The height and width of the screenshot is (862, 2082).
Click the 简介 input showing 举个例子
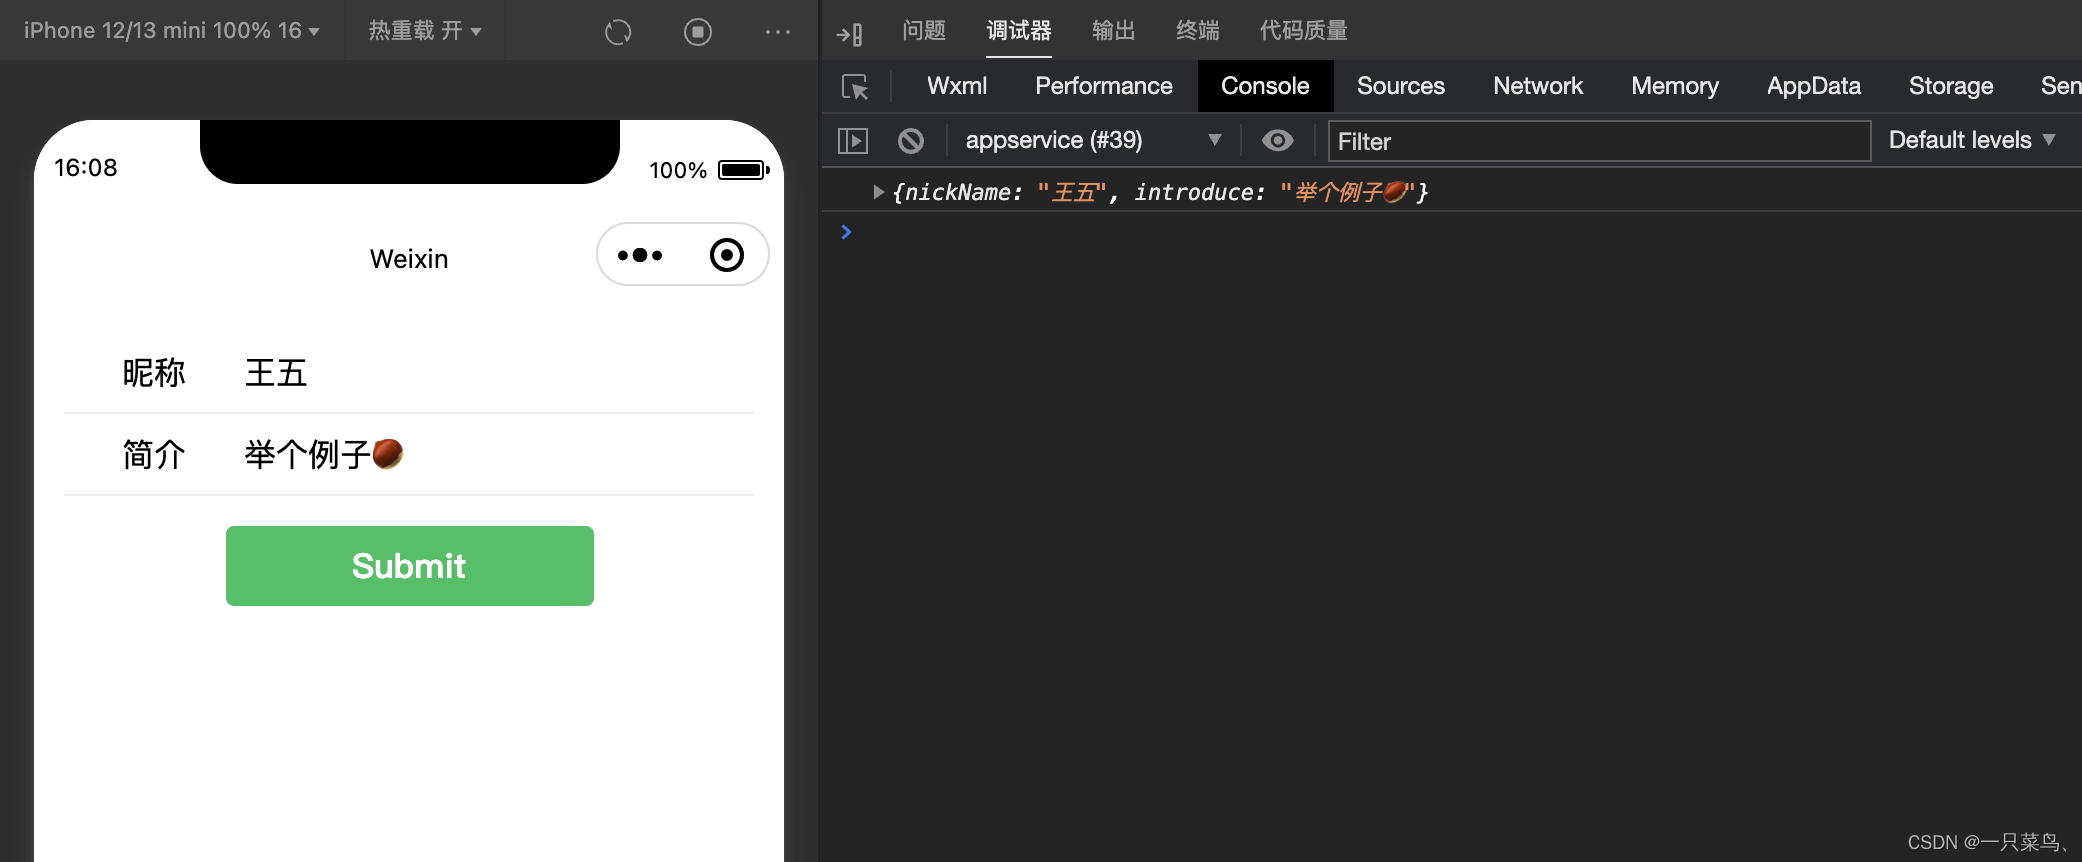pos(498,455)
